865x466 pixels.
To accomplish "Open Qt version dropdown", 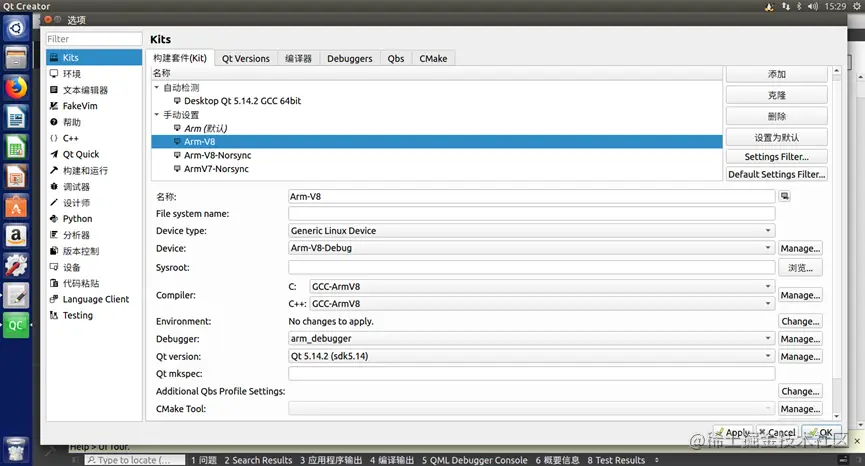I will click(531, 356).
